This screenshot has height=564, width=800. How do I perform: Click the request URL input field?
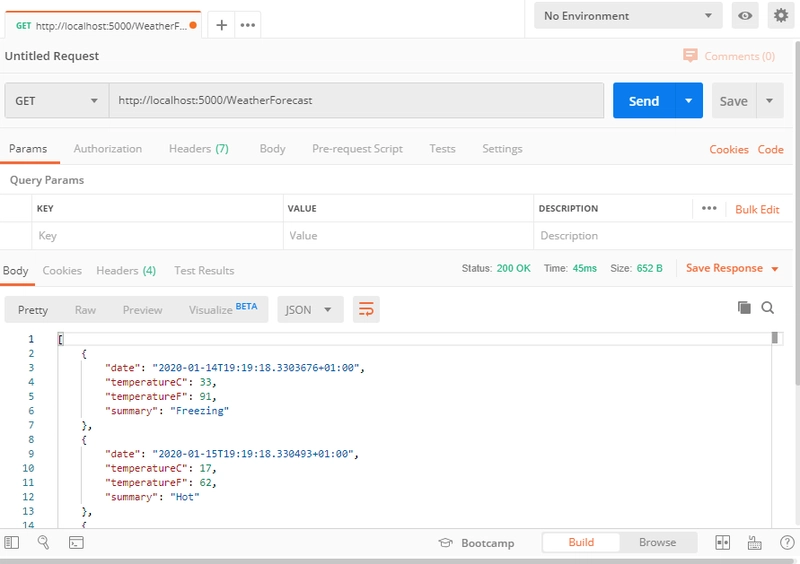tap(356, 101)
